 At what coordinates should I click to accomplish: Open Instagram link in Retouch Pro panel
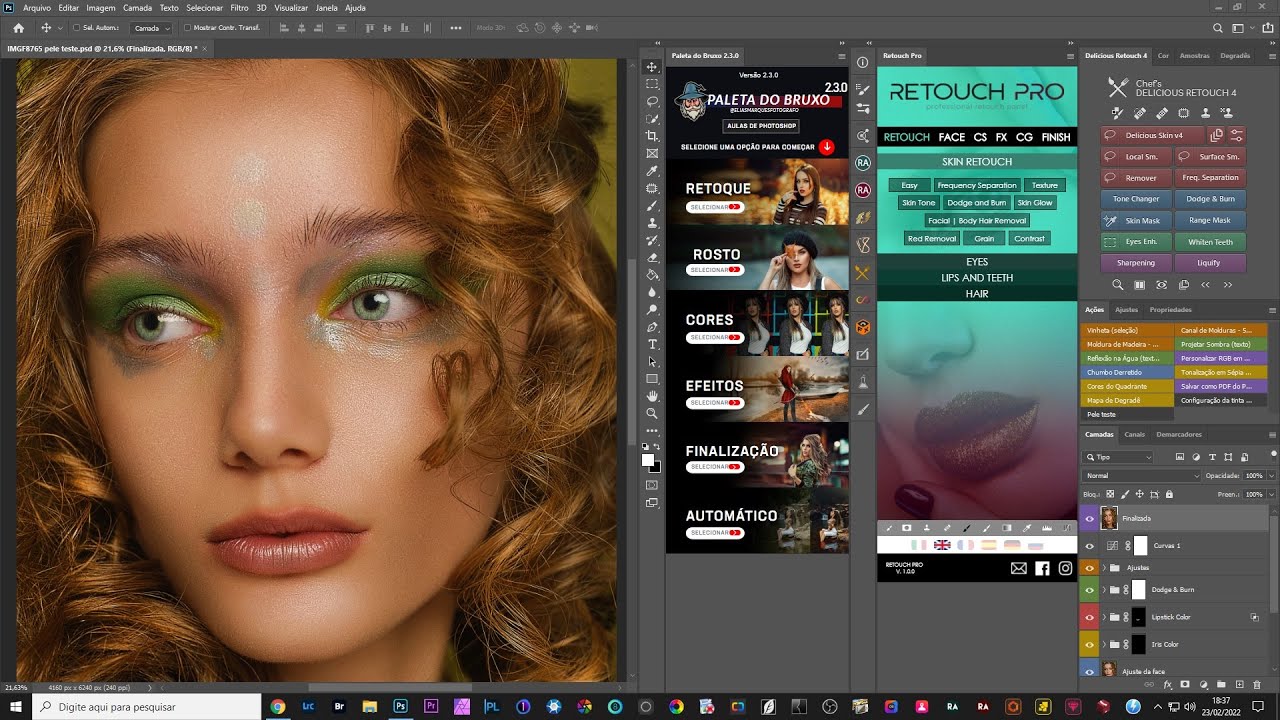point(1065,568)
